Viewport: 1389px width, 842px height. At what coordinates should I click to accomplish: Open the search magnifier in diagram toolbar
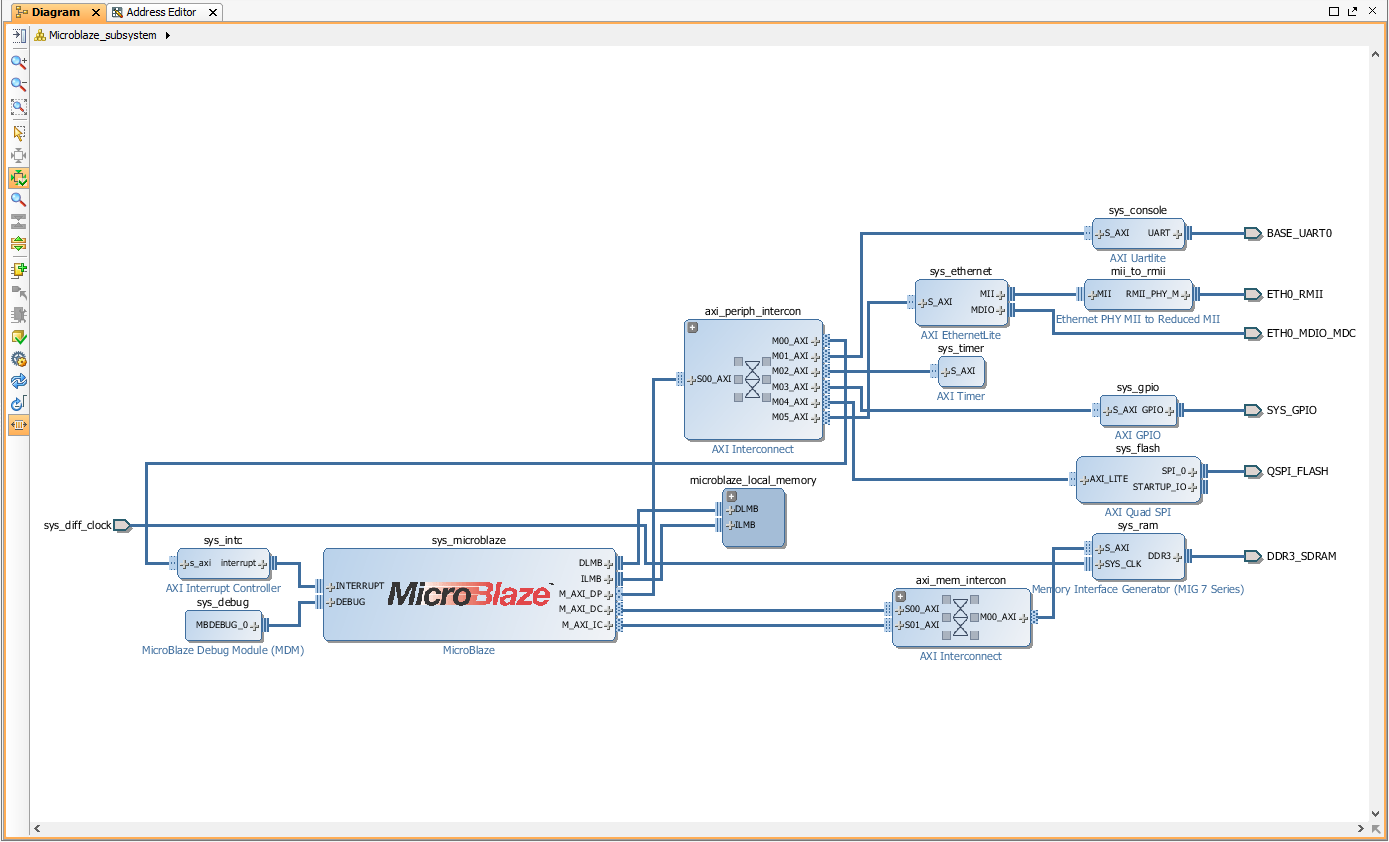18,200
